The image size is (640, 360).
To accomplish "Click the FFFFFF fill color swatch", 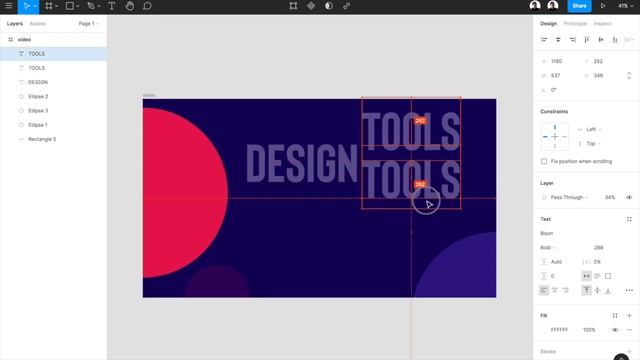I will pyautogui.click(x=544, y=330).
